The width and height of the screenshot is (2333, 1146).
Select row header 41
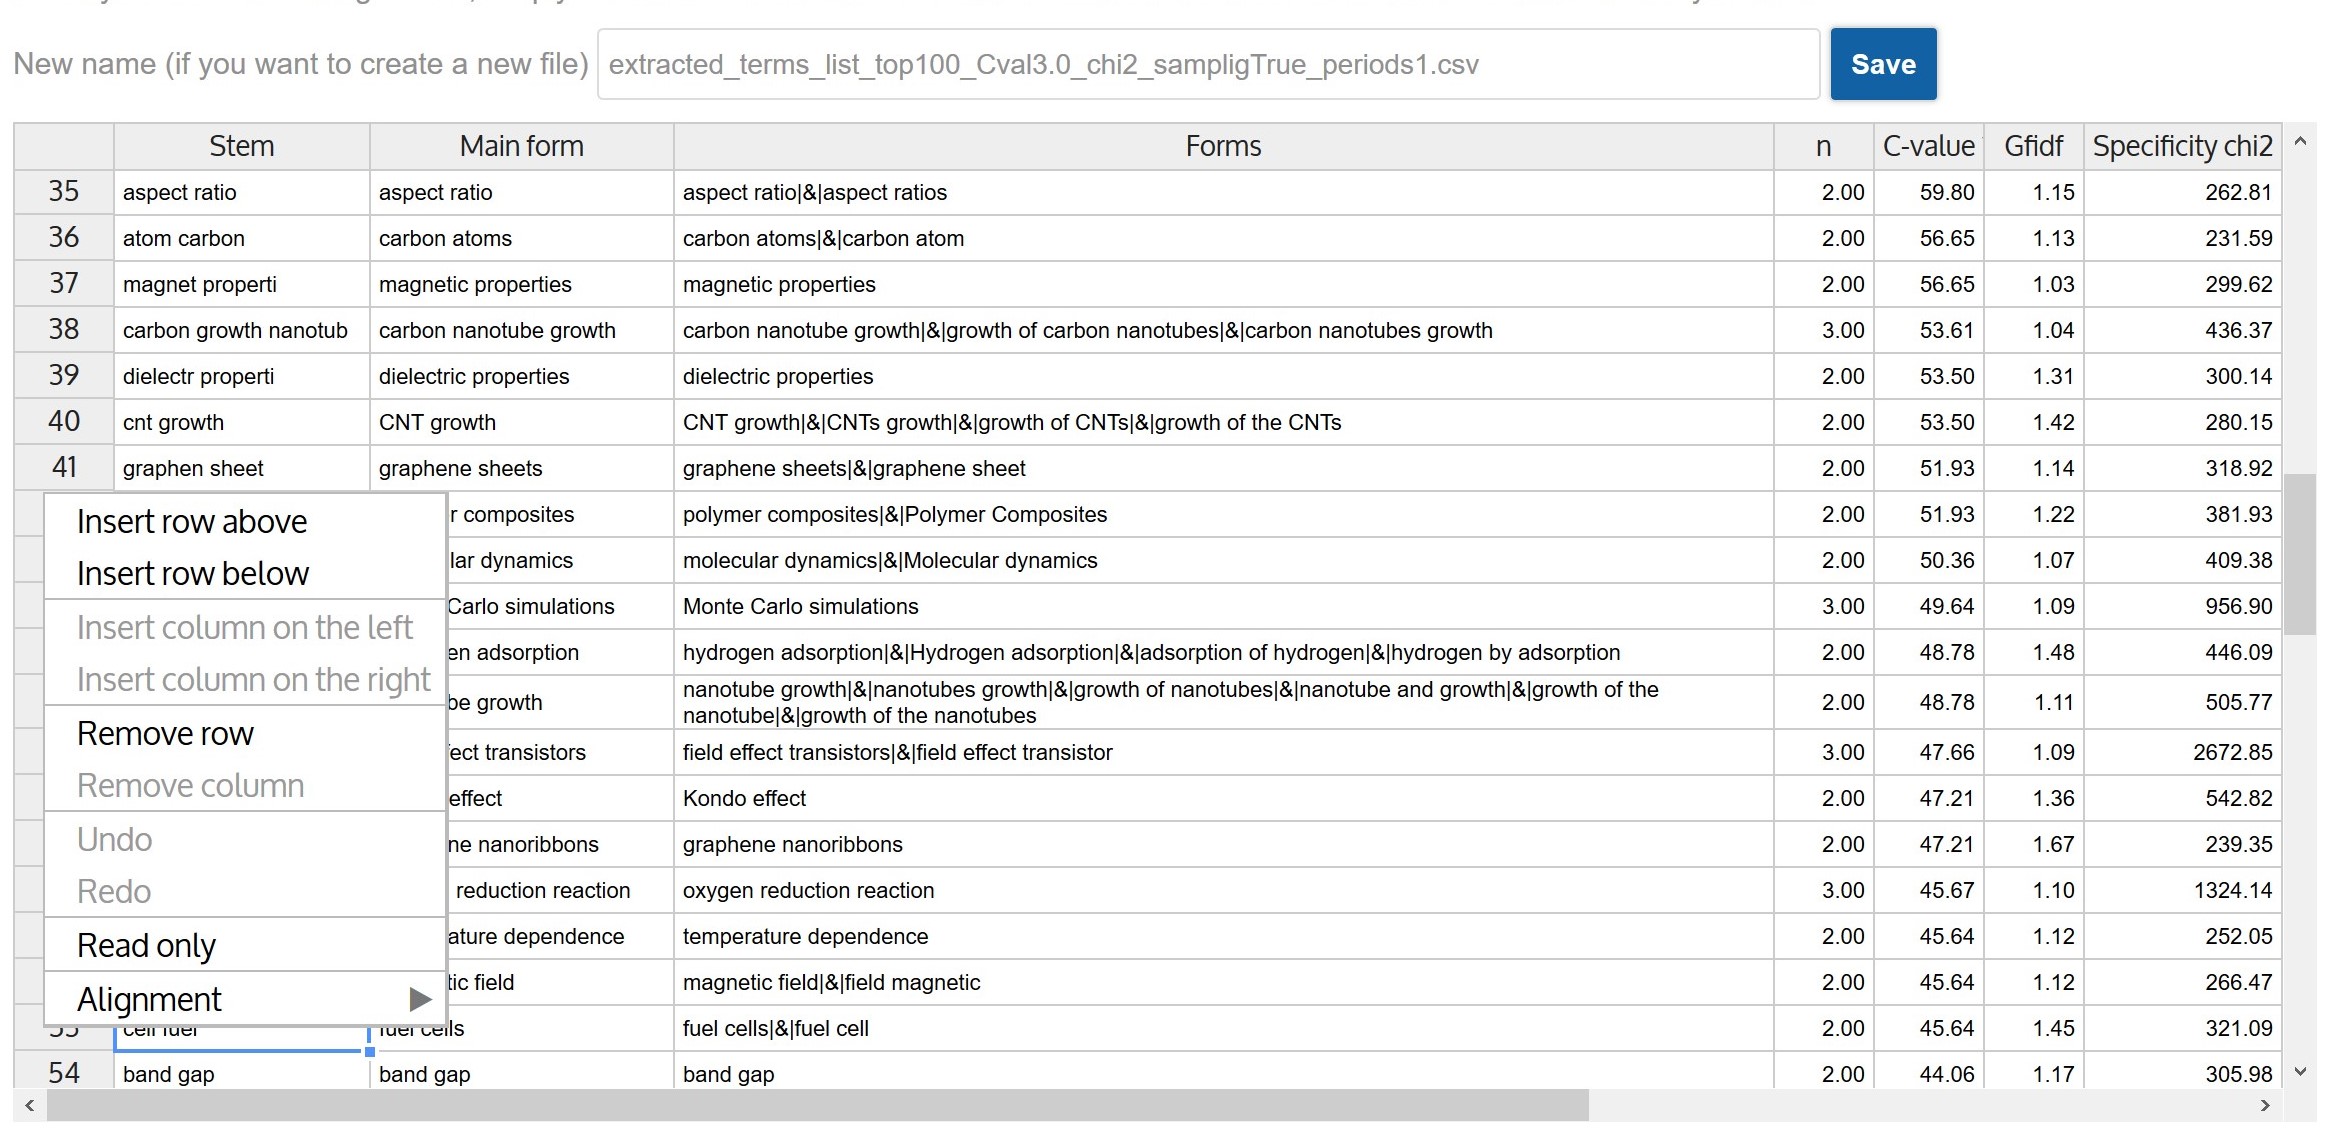[x=64, y=468]
